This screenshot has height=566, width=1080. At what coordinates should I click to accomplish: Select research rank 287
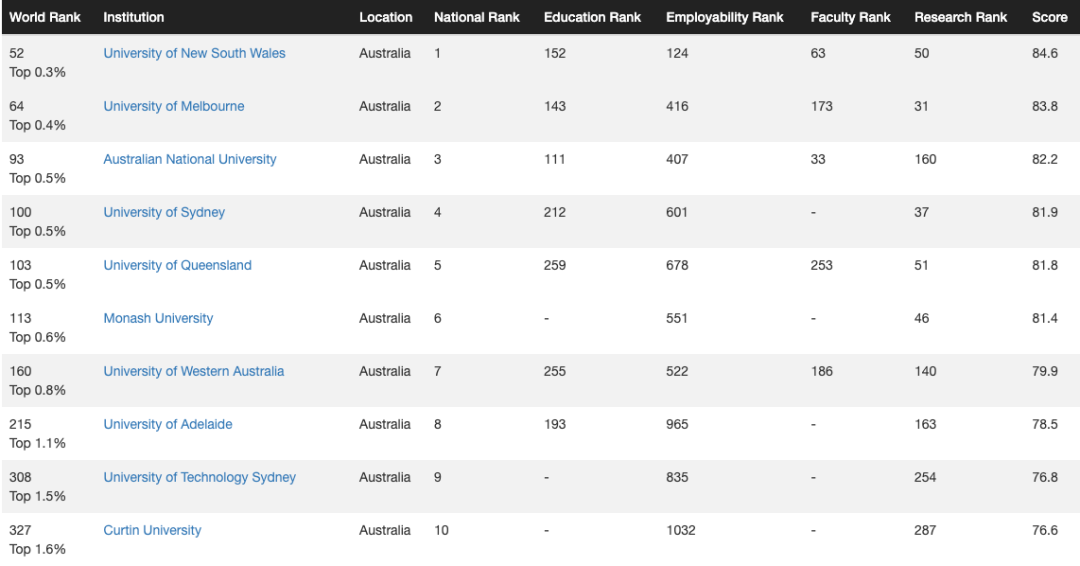point(925,530)
